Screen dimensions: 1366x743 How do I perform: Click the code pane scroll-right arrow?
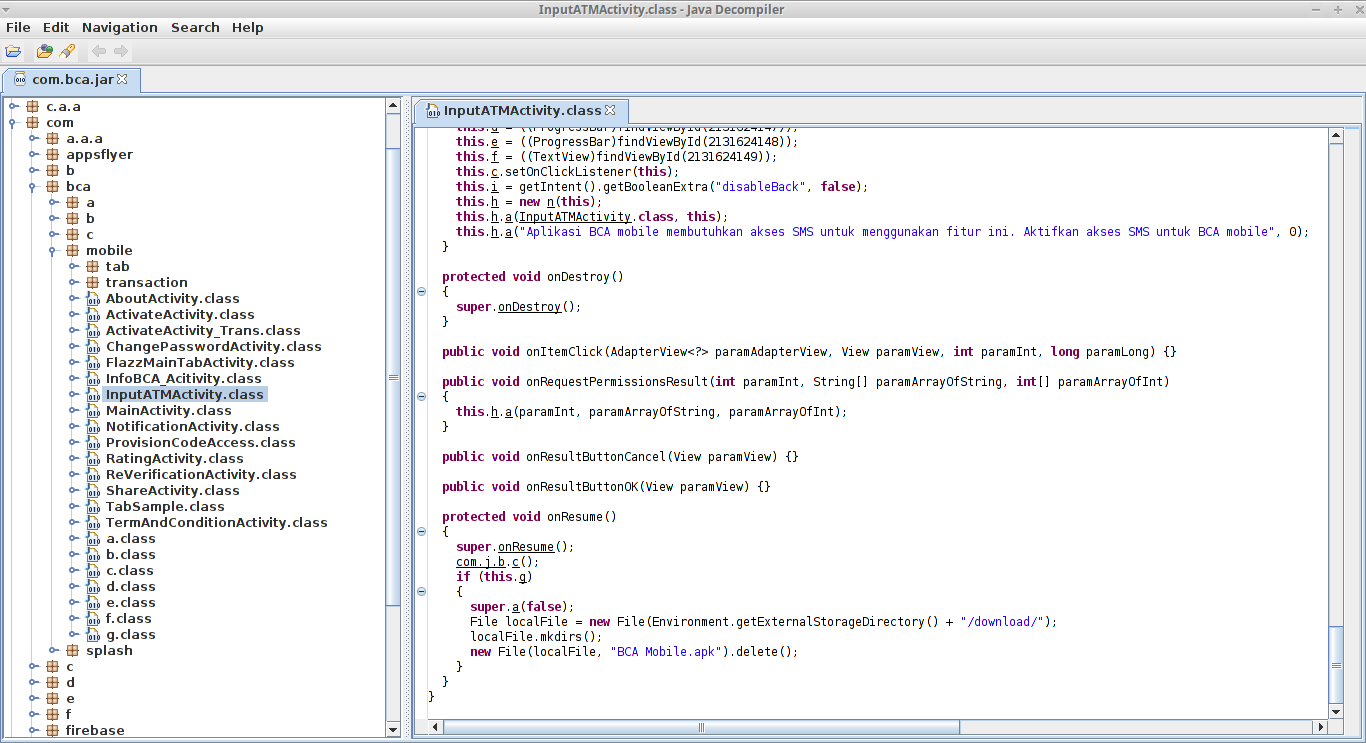(x=1319, y=727)
